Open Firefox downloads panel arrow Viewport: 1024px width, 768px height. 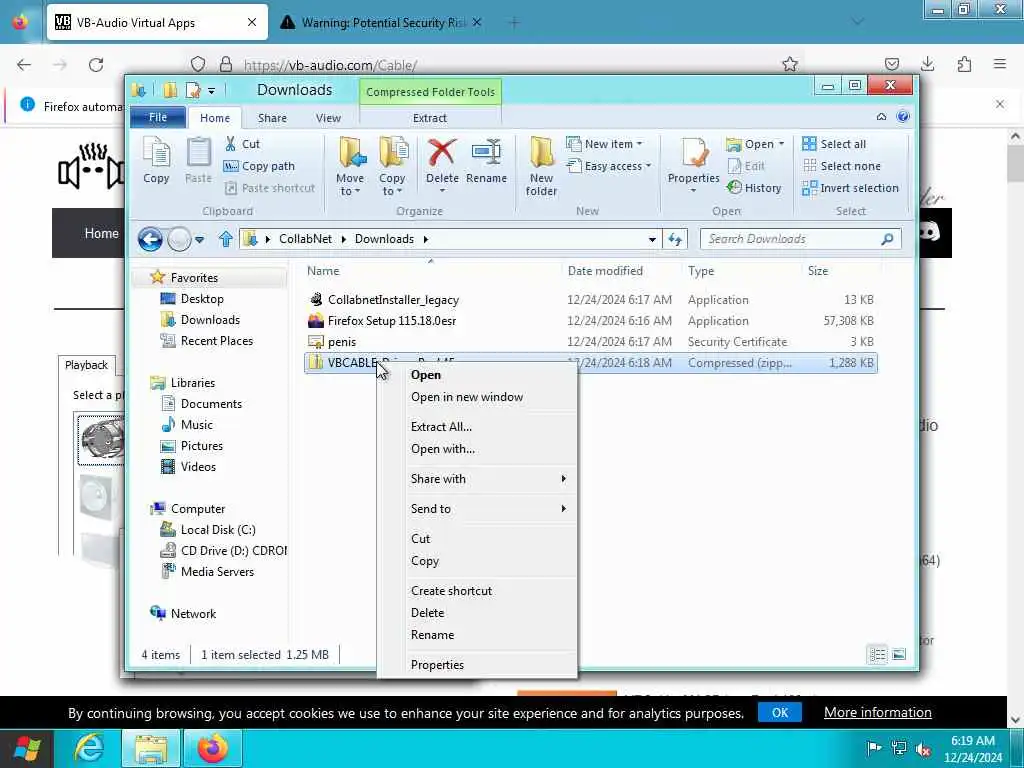pyautogui.click(x=927, y=64)
